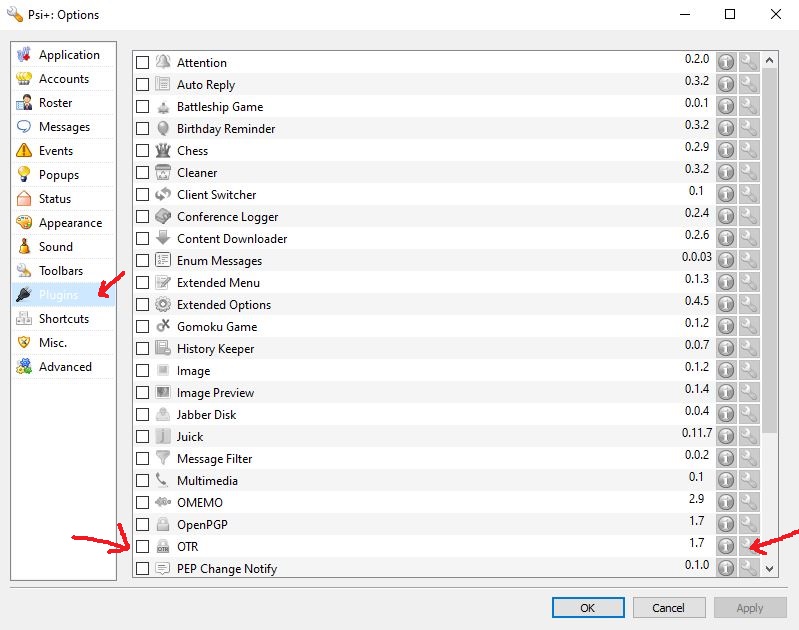Enable the OpenPGP plugin checkbox
This screenshot has width=799, height=630.
[142, 525]
